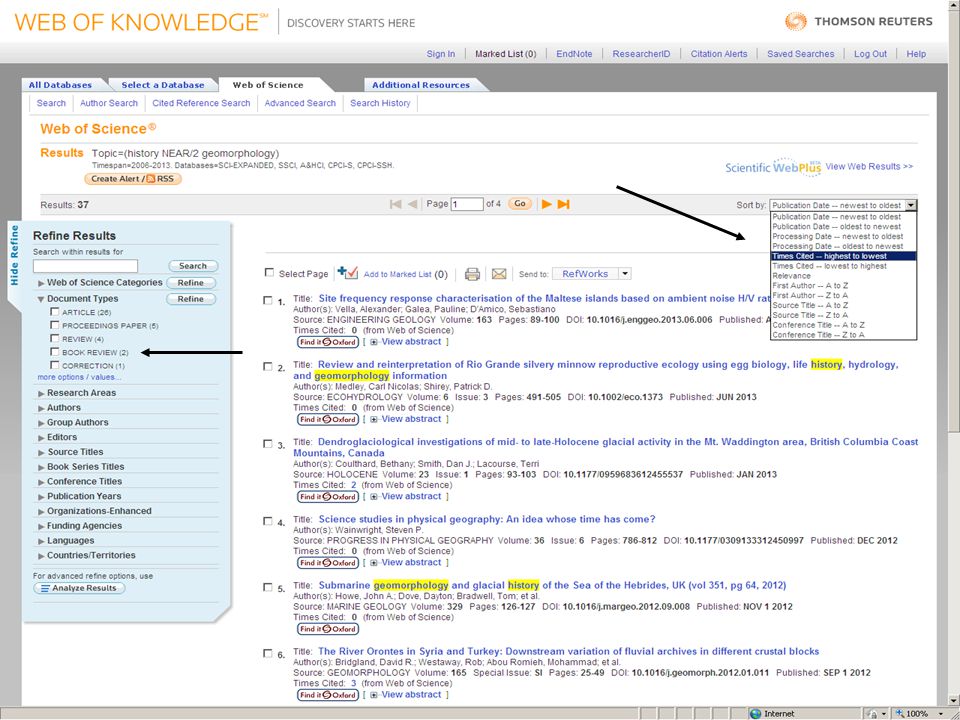Go to next page orange arrow
960x720 pixels.
click(x=547, y=204)
